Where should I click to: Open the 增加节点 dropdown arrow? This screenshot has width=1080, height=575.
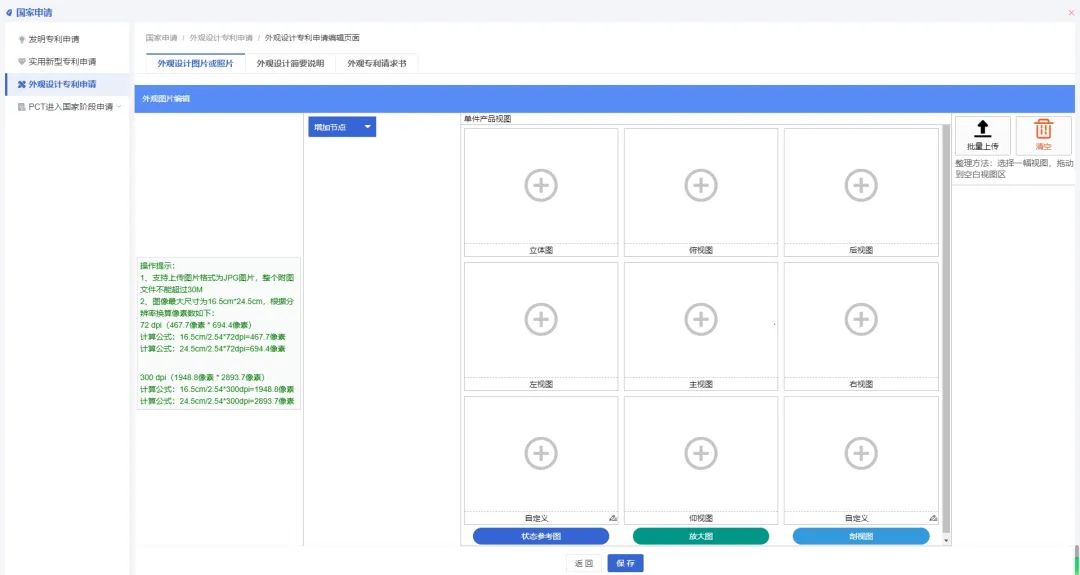pos(367,127)
